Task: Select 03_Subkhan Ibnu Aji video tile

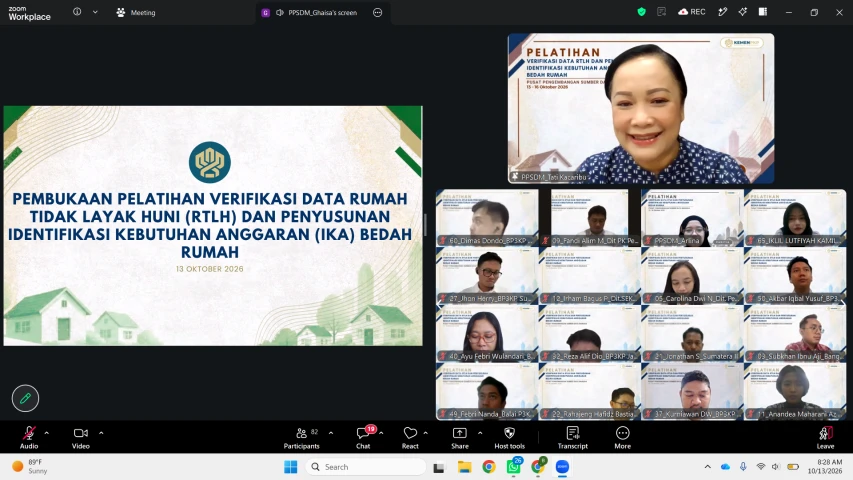Action: pyautogui.click(x=795, y=334)
